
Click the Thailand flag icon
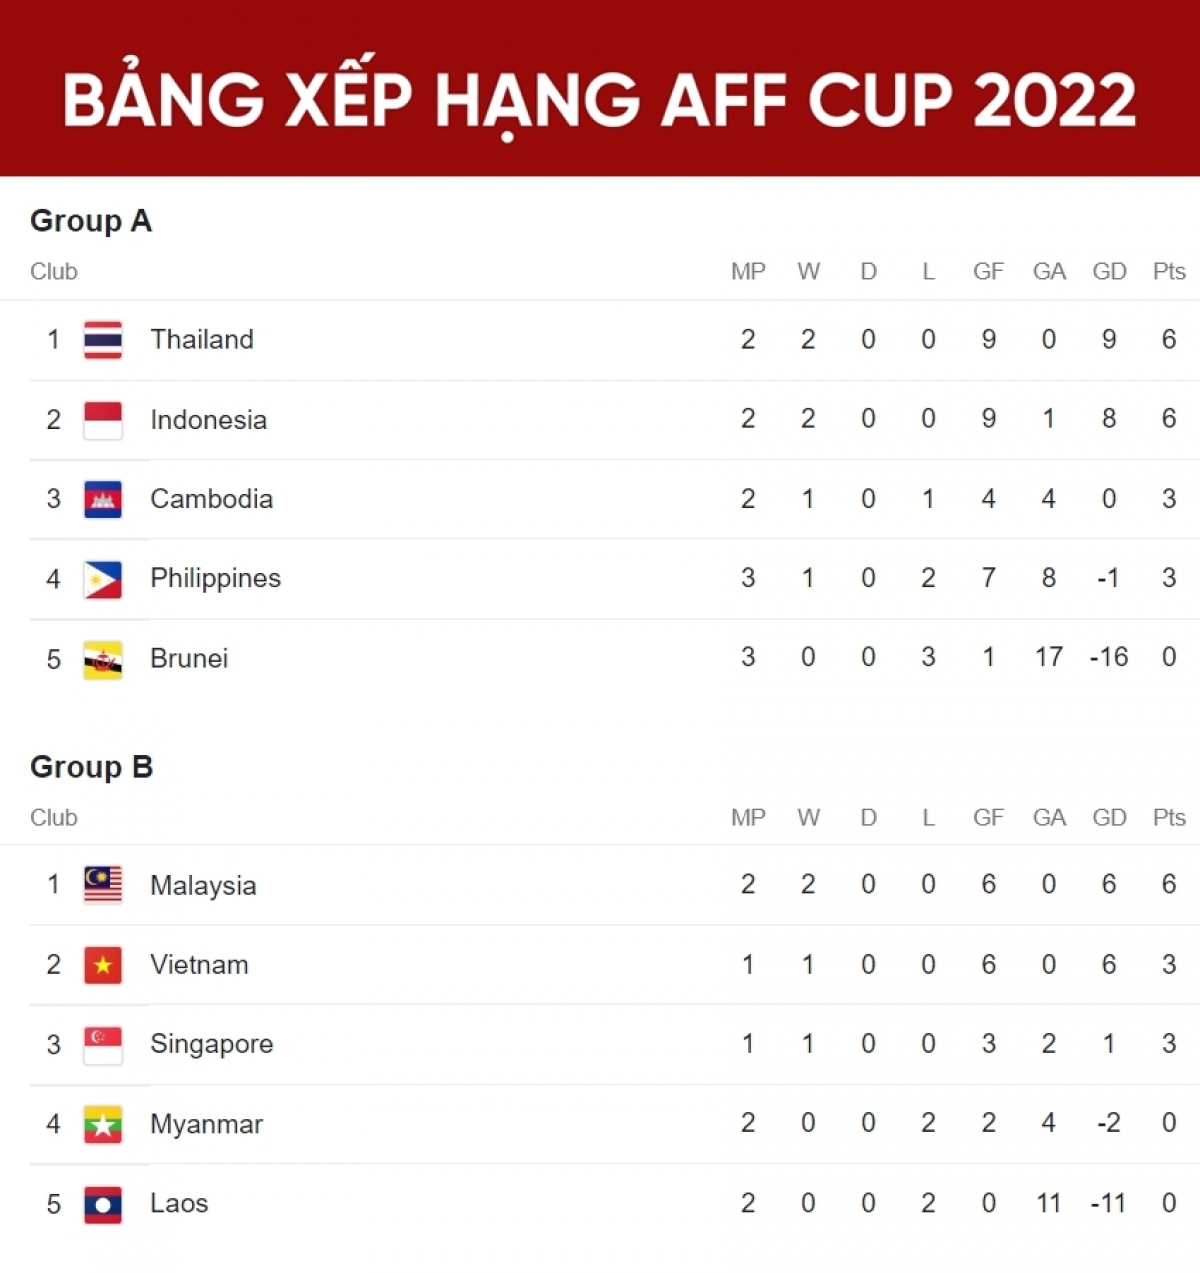(x=103, y=340)
